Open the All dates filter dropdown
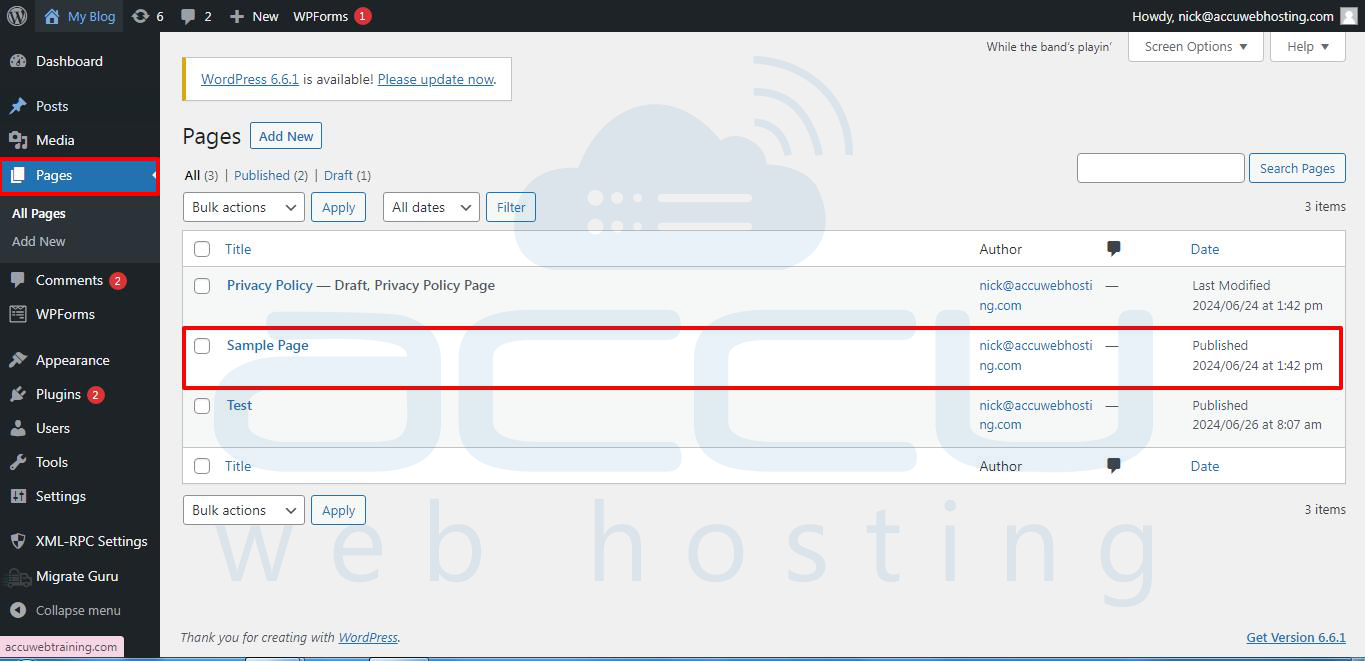This screenshot has height=661, width=1365. tap(431, 207)
